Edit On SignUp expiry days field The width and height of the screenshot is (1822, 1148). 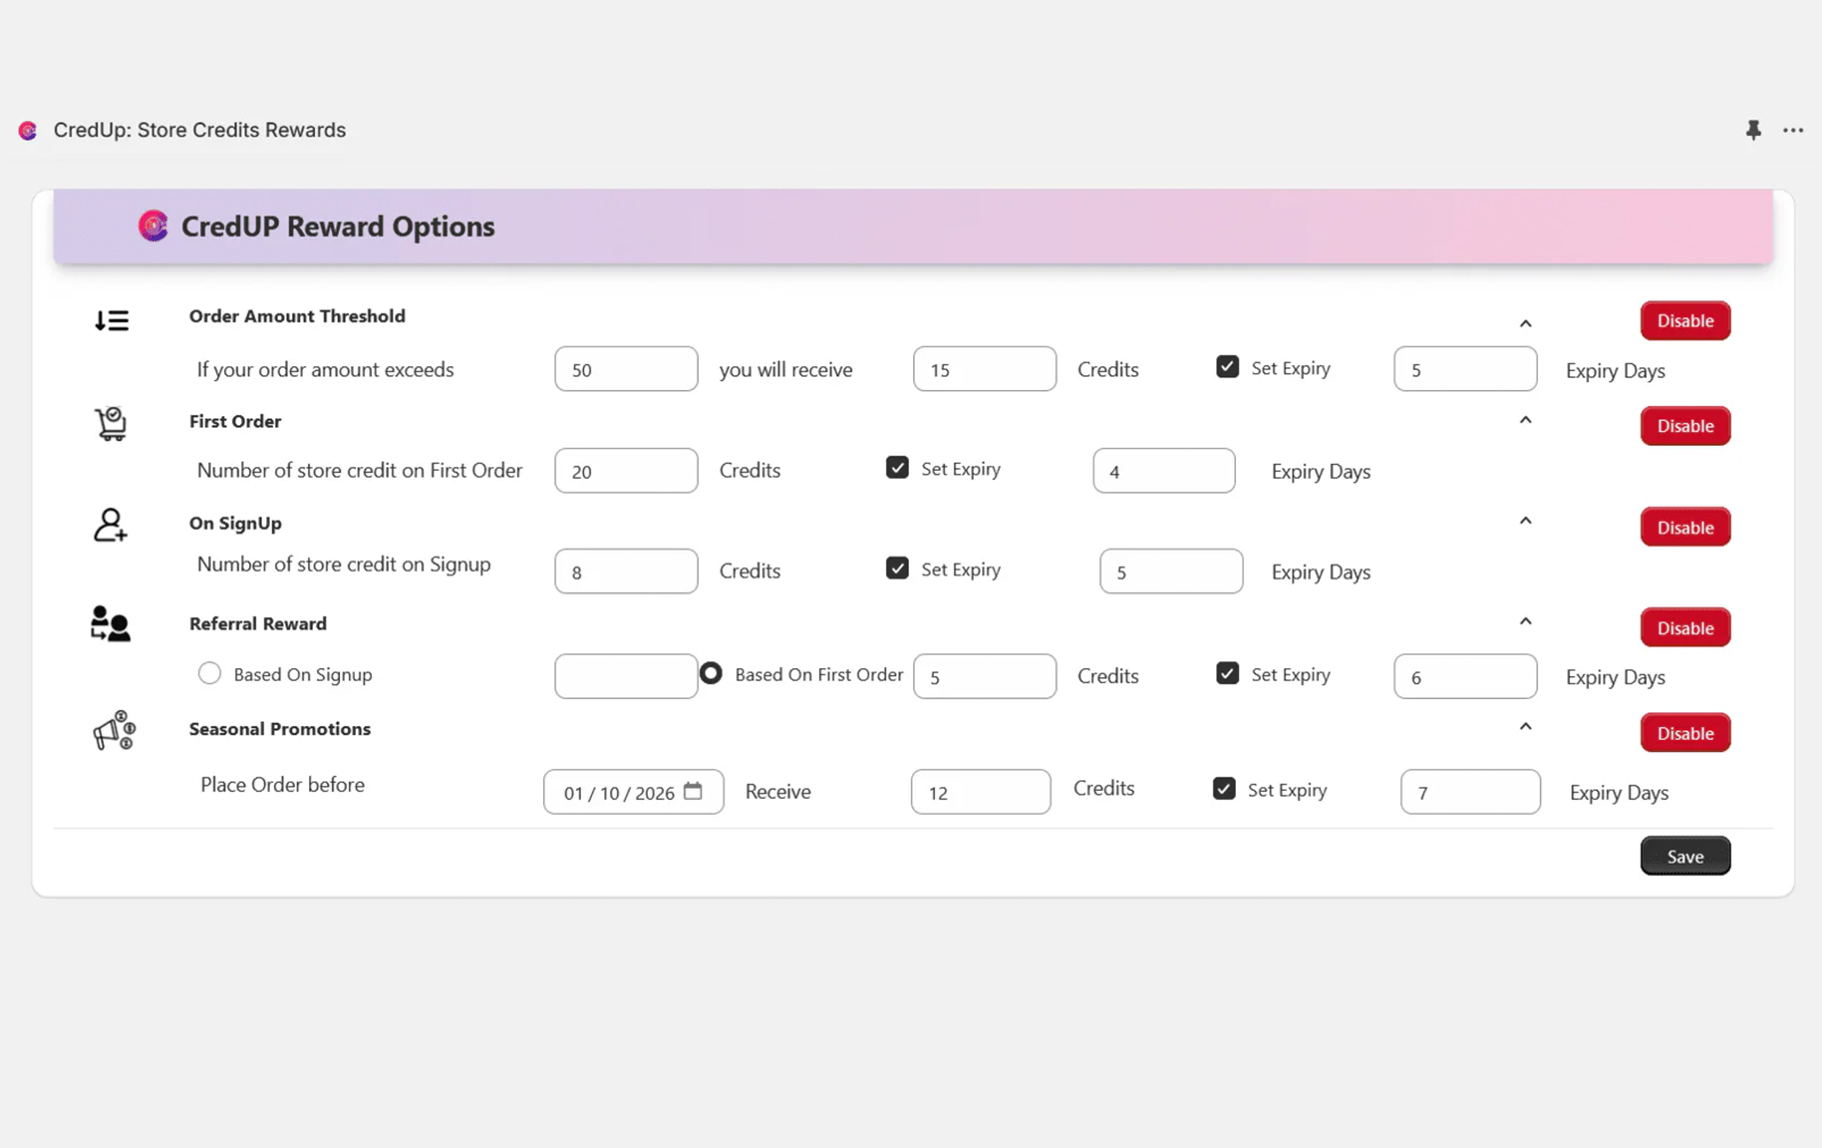click(1171, 571)
